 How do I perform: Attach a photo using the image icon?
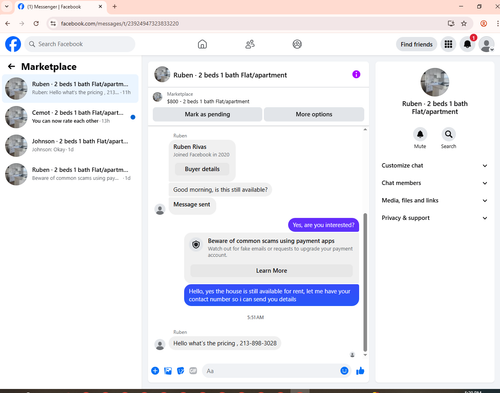point(168,371)
